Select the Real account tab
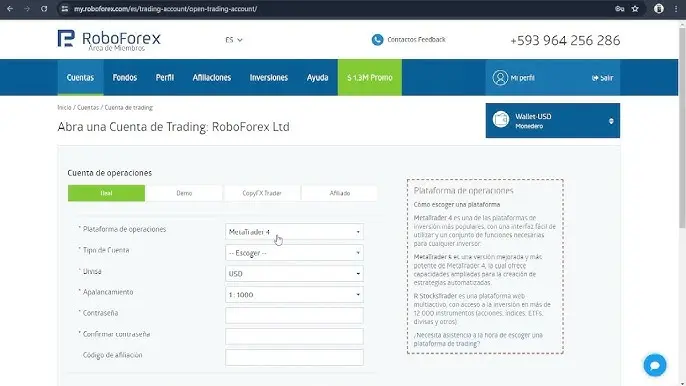Image resolution: width=686 pixels, height=386 pixels. click(x=106, y=193)
